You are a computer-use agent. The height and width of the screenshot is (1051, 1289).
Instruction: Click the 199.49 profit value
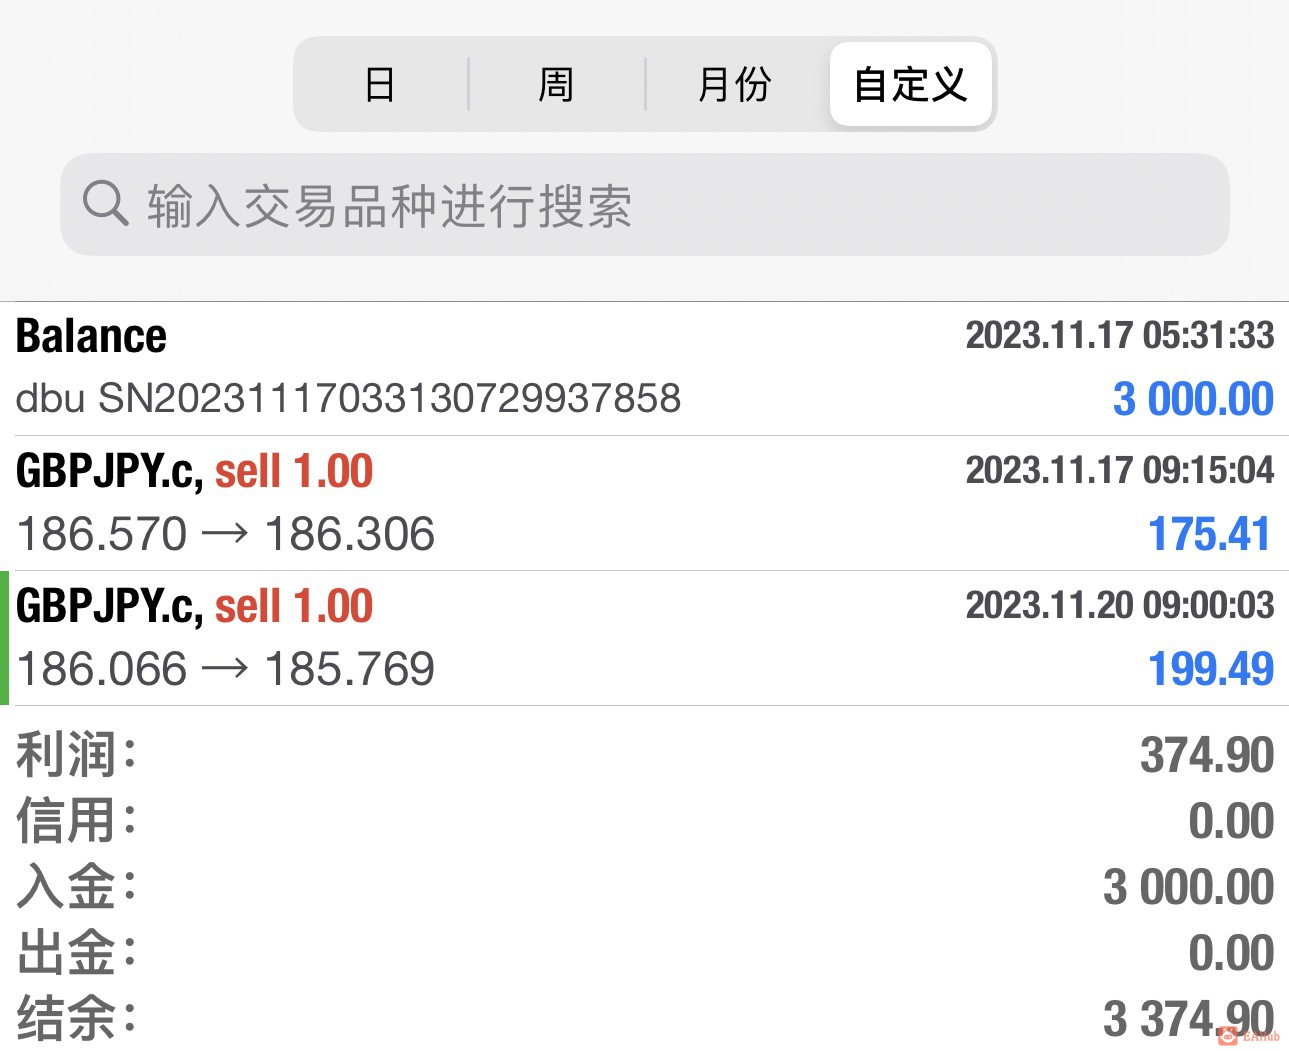coord(1210,669)
